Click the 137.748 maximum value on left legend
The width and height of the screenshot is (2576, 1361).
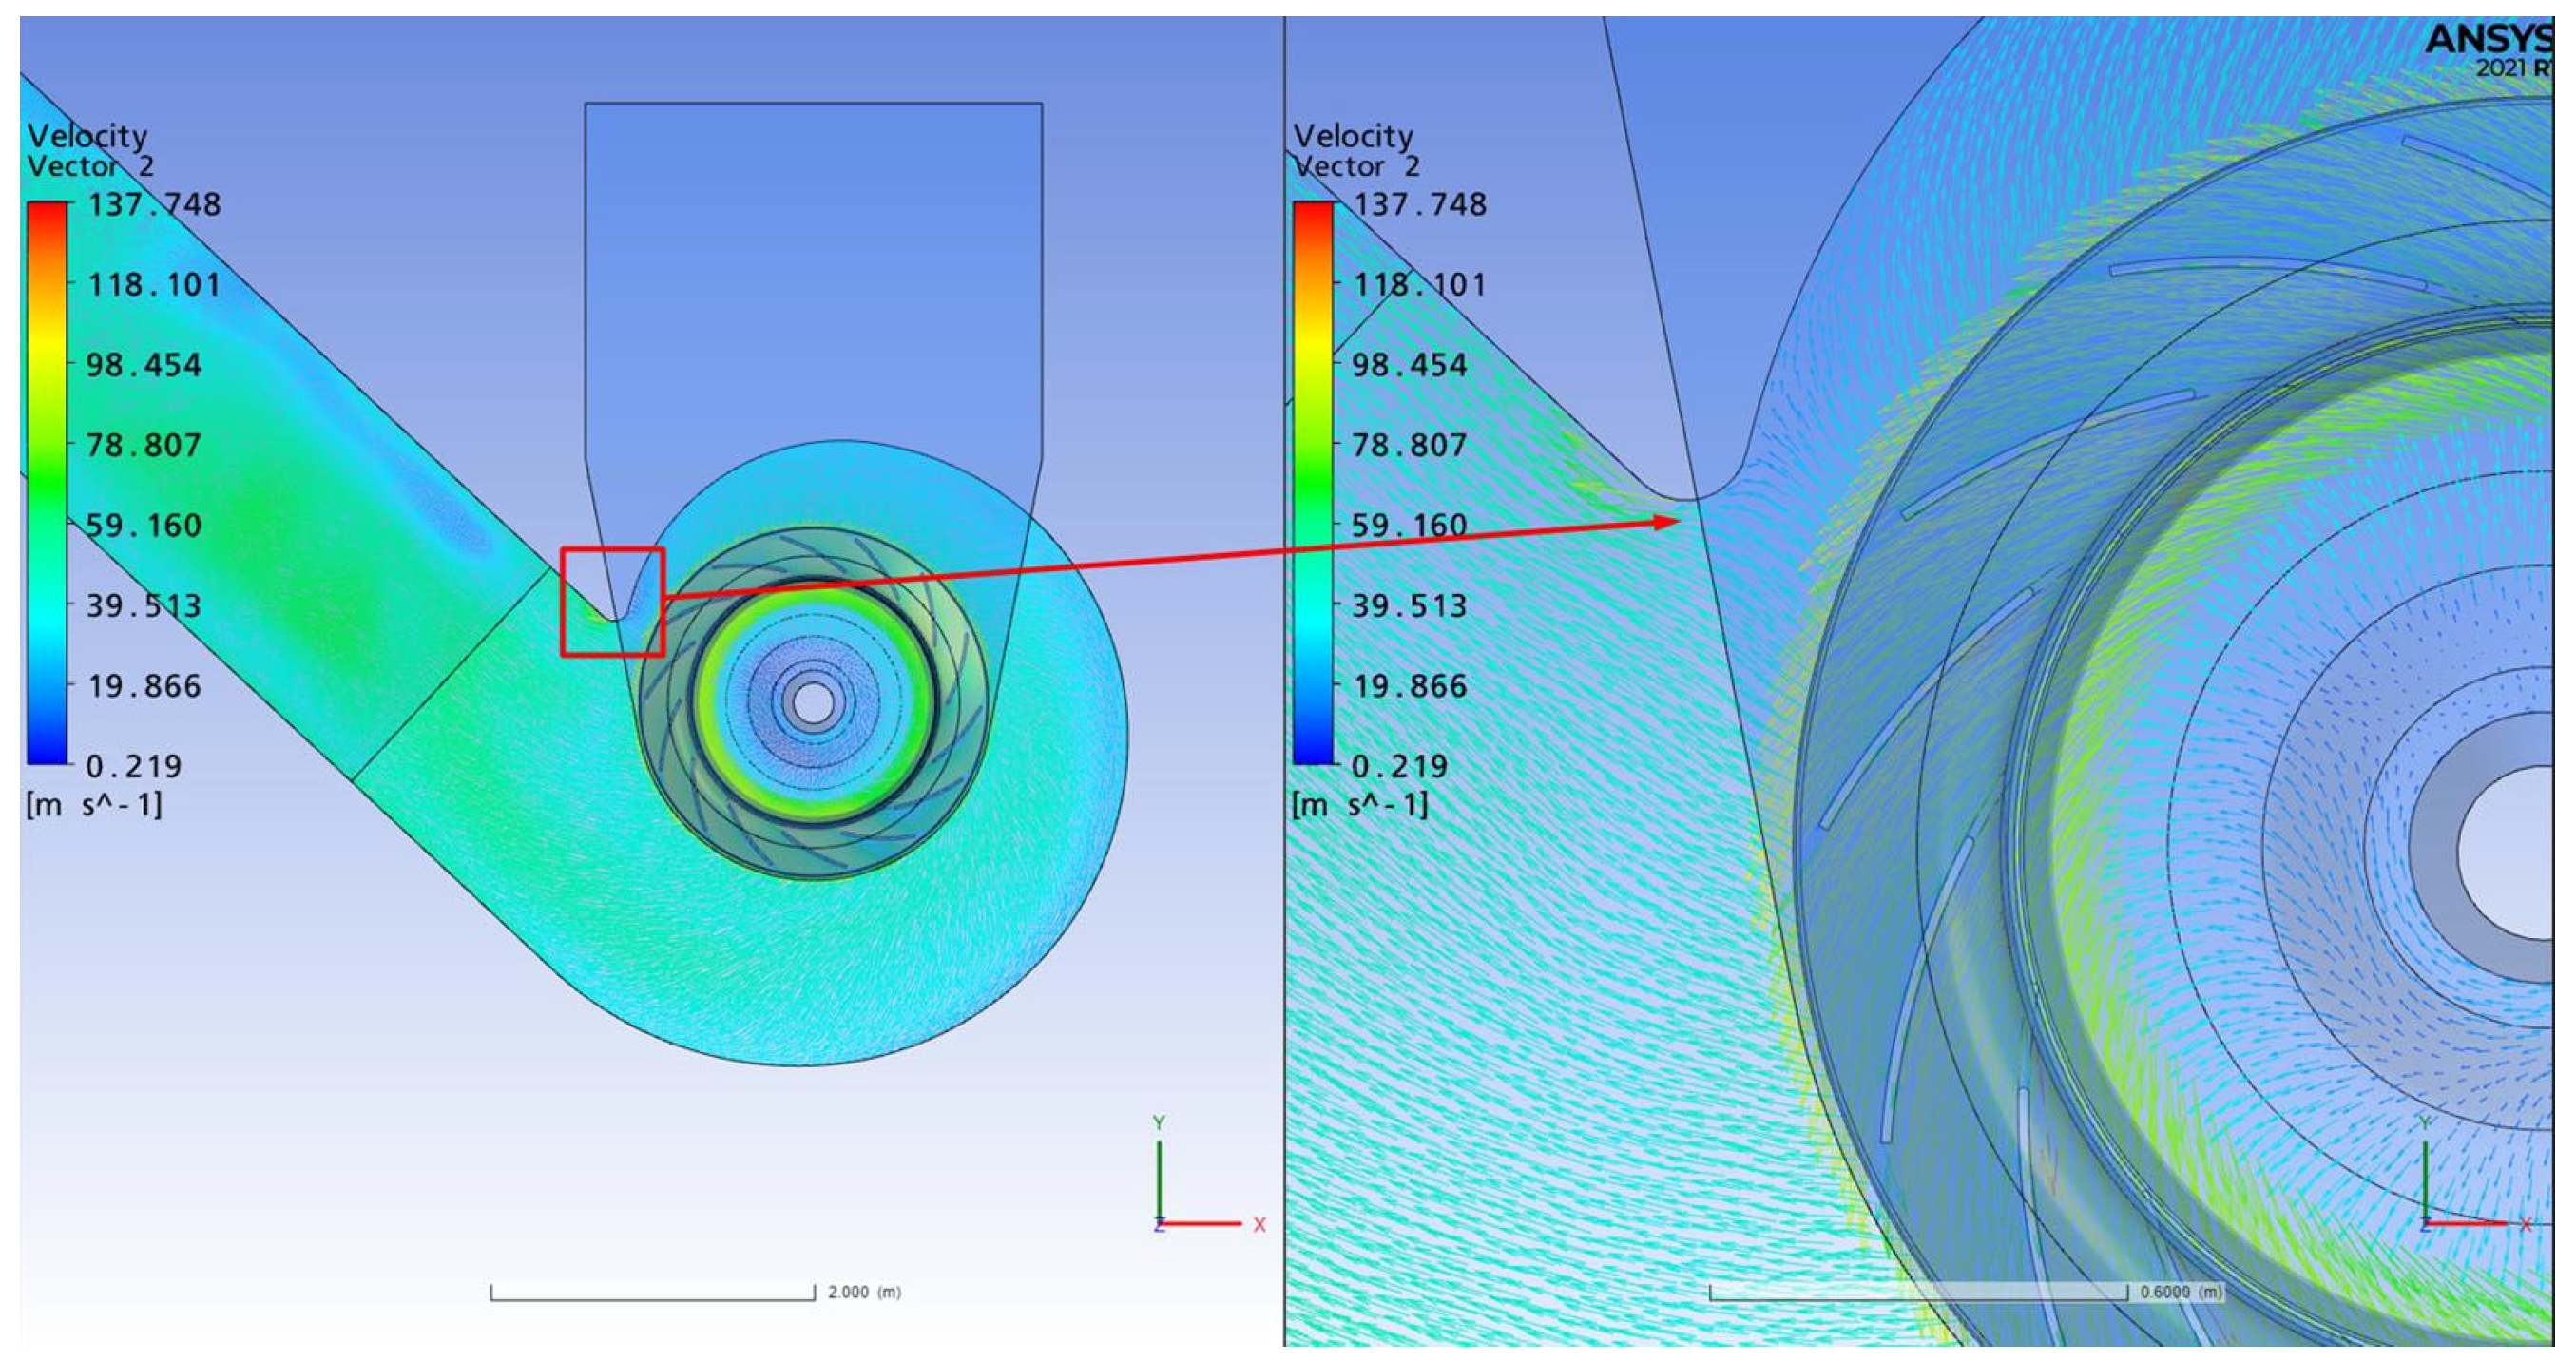click(154, 204)
